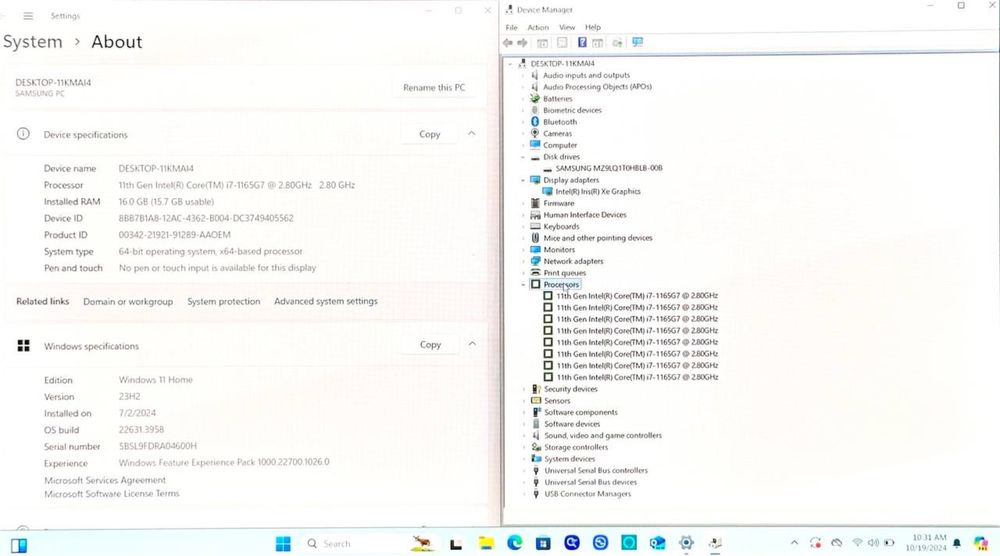Collapse the Display adapters category

[524, 180]
